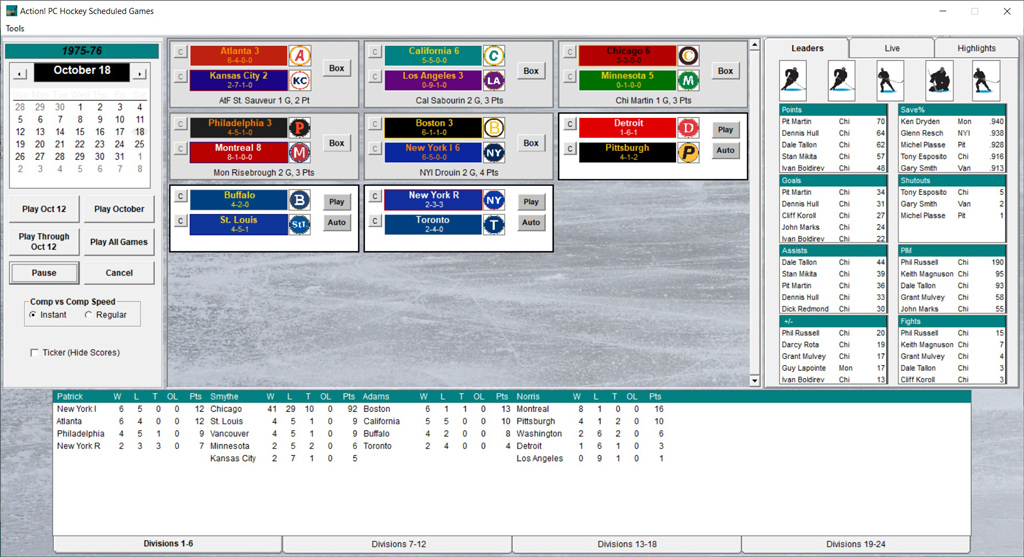The width and height of the screenshot is (1024, 557).
Task: Click the first skater icon above Points
Action: click(x=793, y=79)
